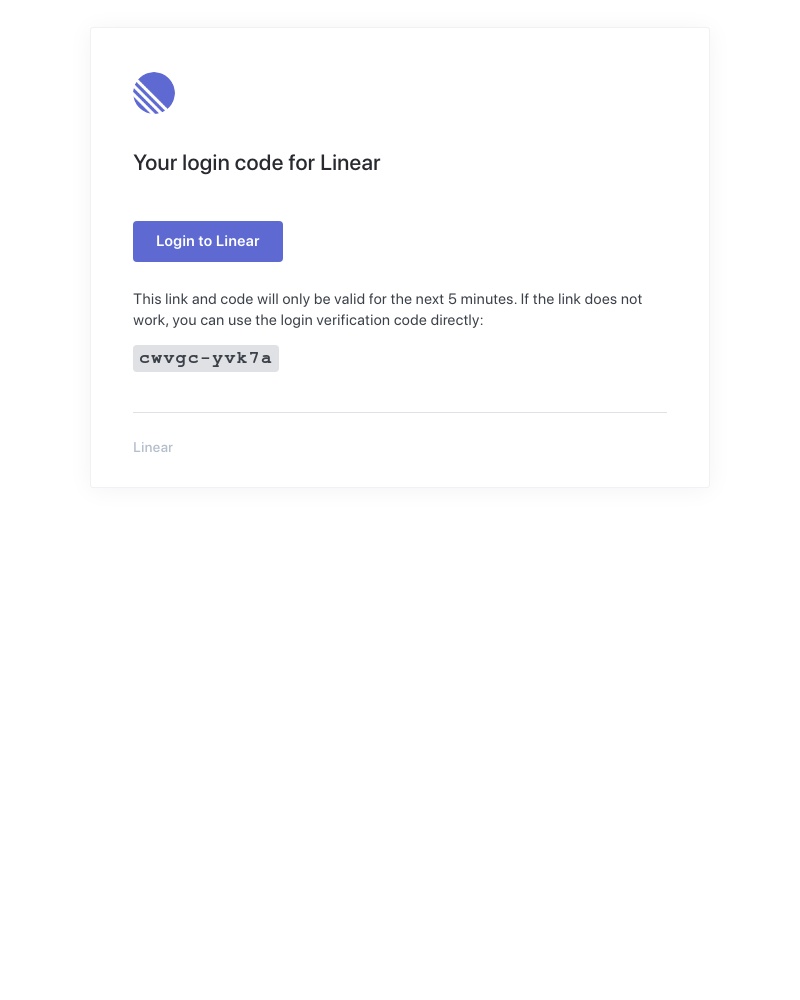
Task: Click the word "Linear" in the heading
Action: click(350, 163)
